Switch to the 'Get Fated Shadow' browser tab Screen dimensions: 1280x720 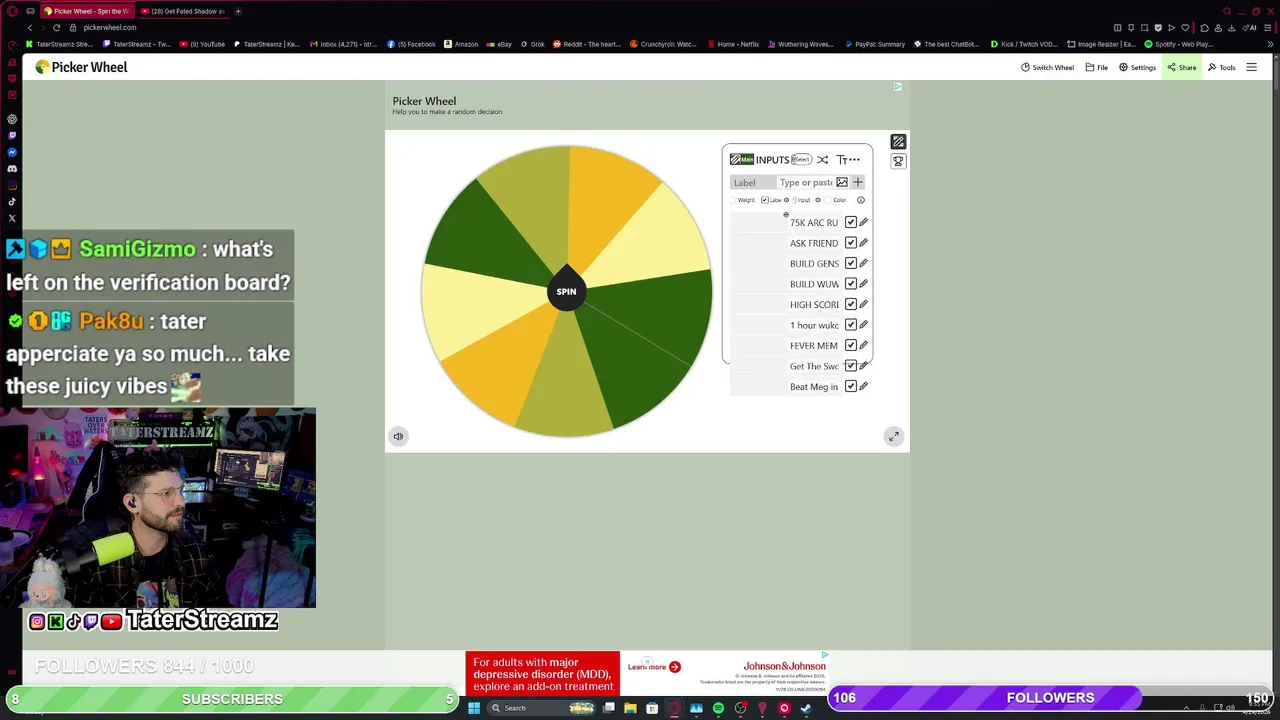click(182, 11)
